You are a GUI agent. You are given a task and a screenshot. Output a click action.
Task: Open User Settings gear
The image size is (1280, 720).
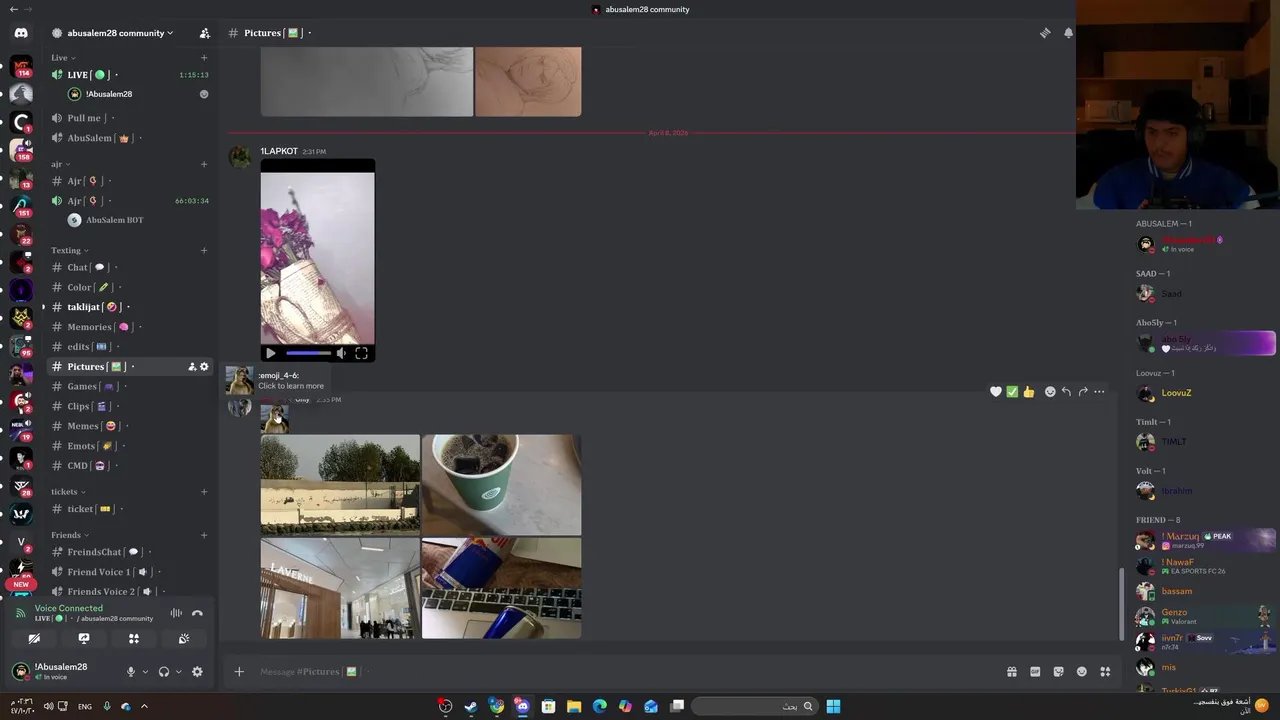pos(197,672)
